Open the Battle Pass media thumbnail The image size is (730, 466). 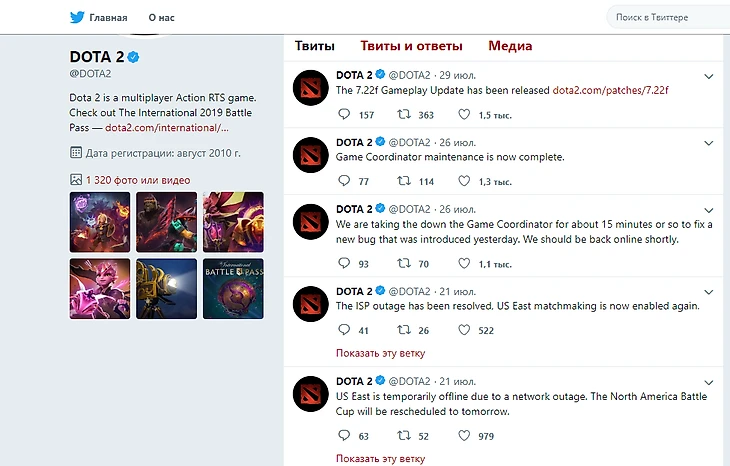[x=233, y=289]
